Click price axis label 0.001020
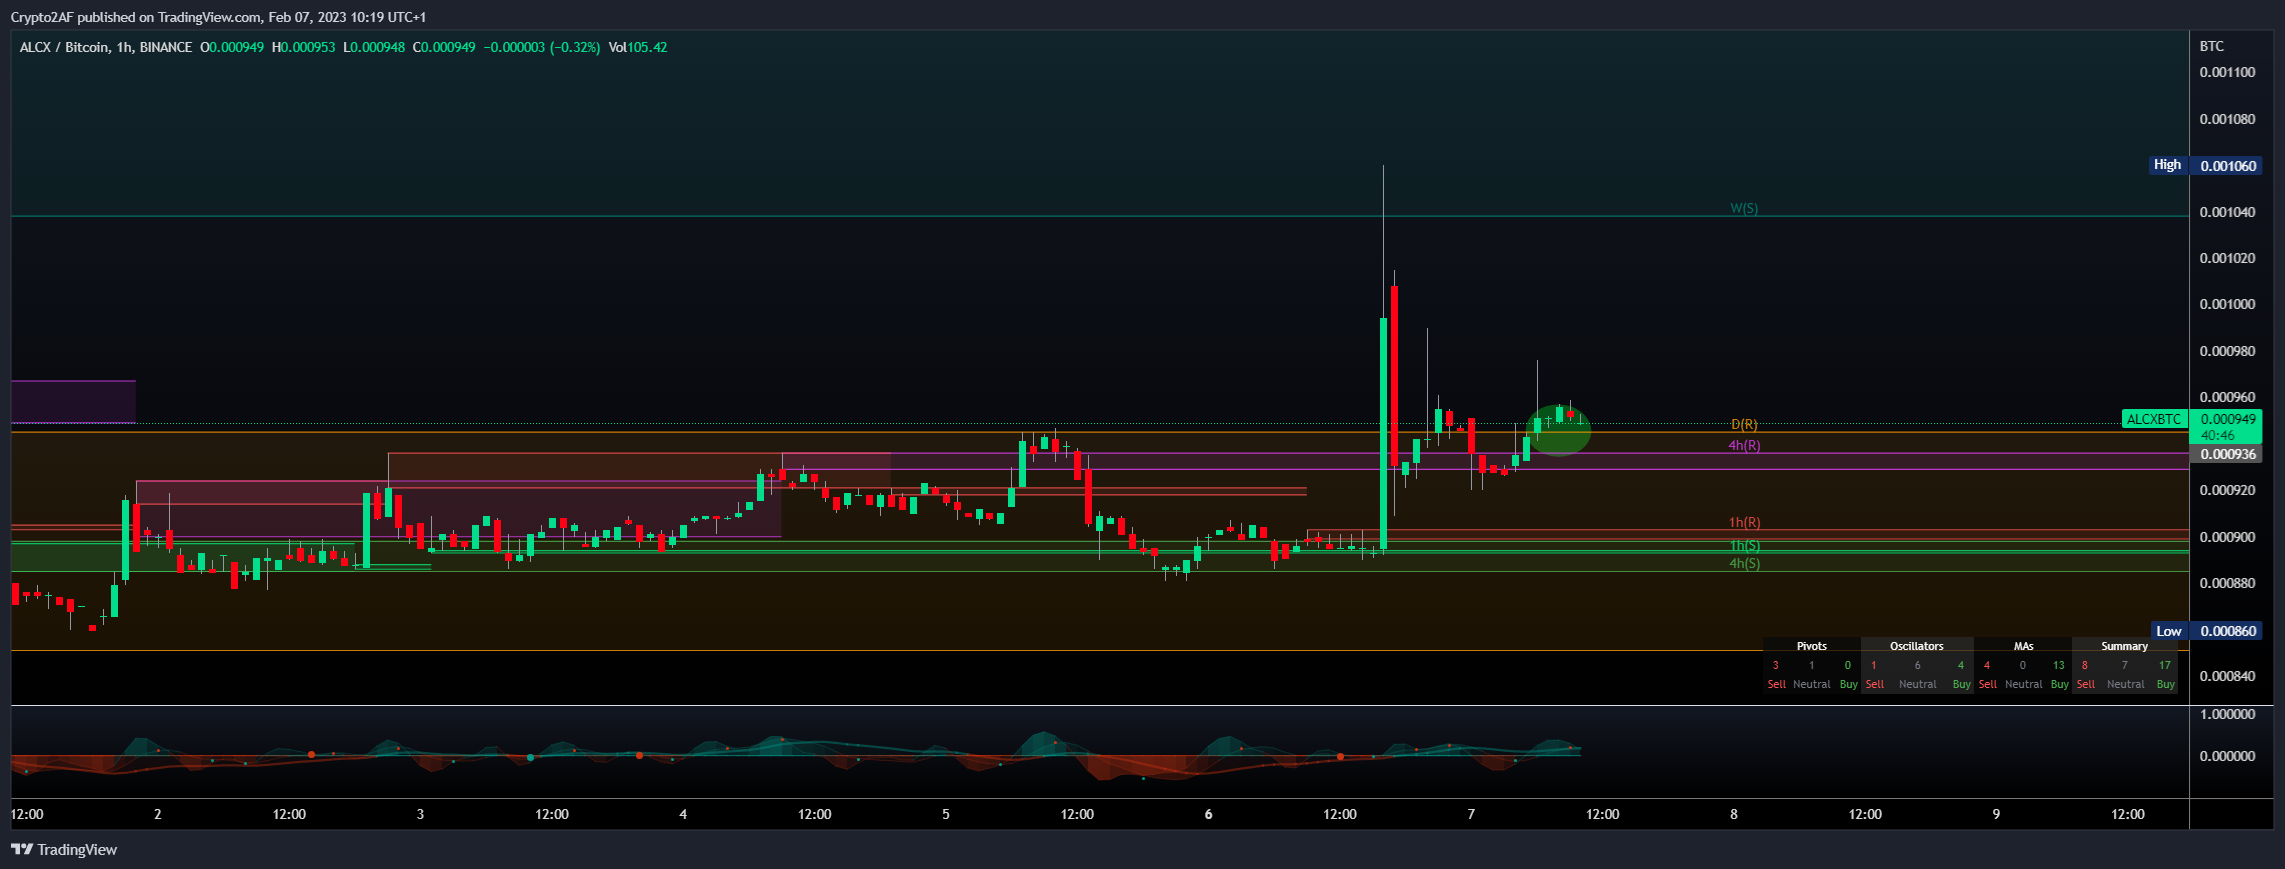Screen dimensions: 2285x869 tap(2225, 258)
